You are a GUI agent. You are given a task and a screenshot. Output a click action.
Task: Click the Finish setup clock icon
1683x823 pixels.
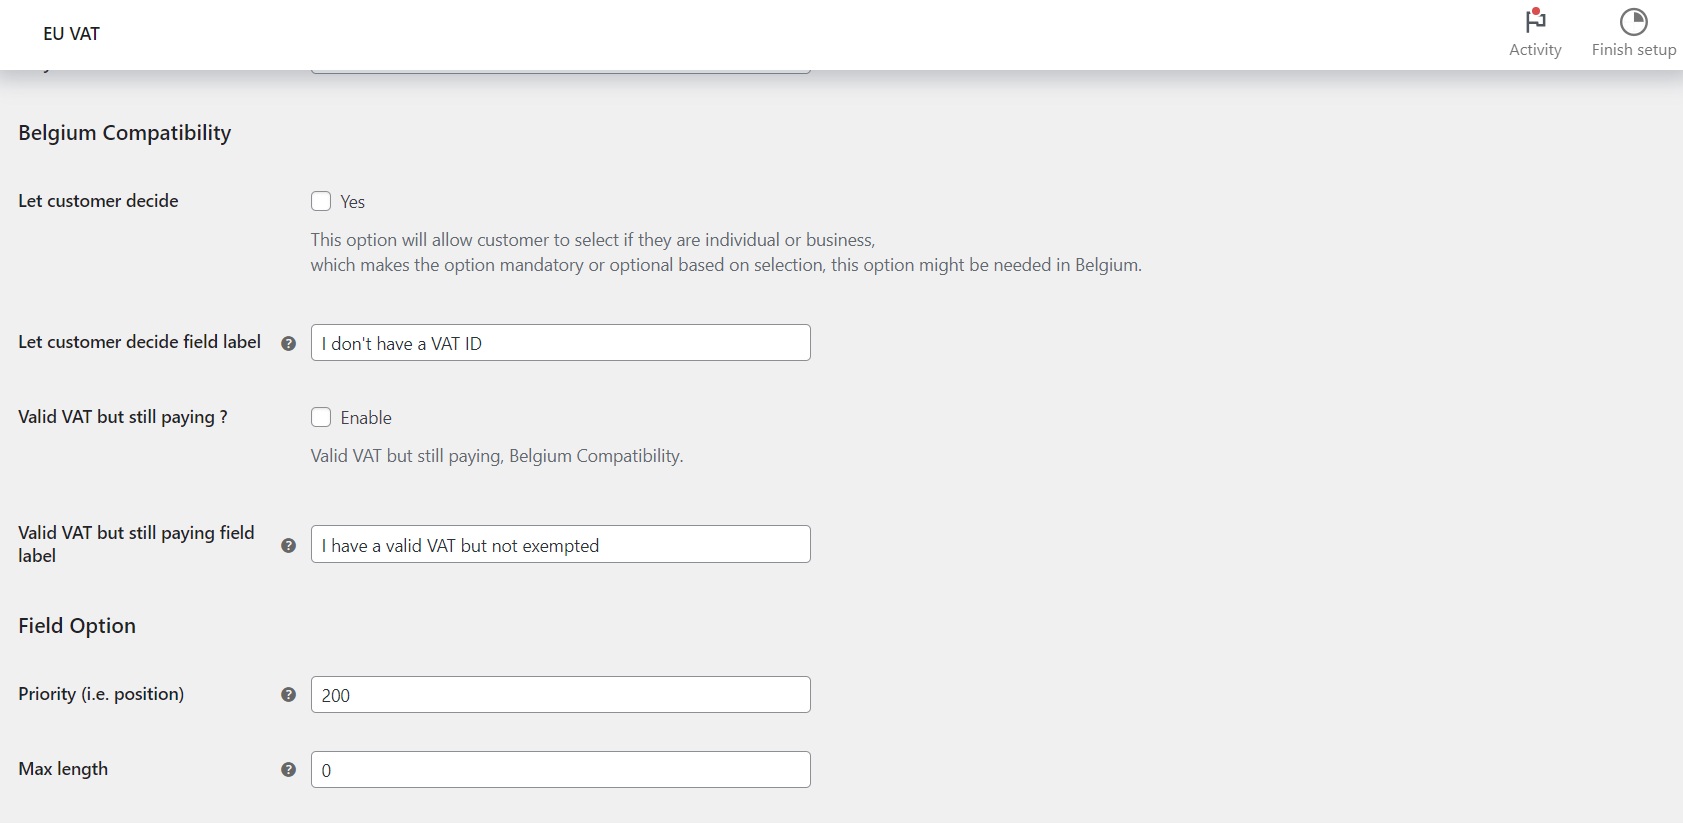click(1633, 20)
